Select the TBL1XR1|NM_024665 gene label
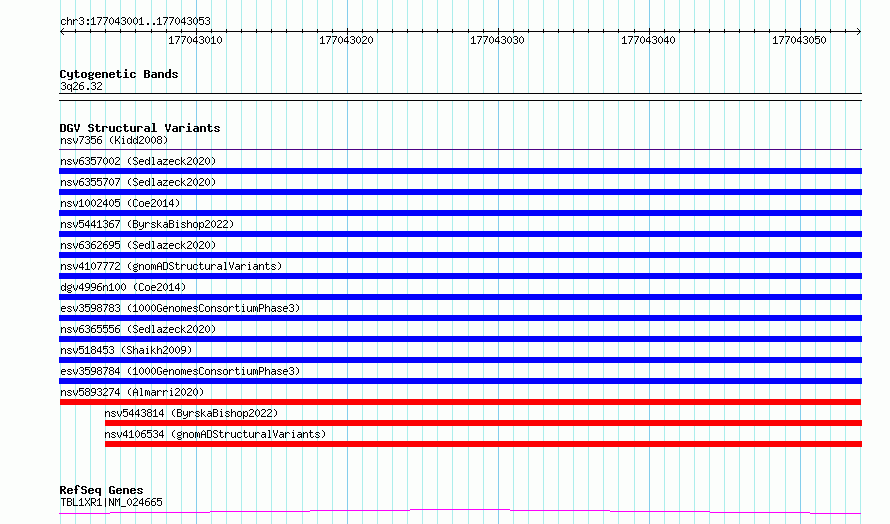This screenshot has height=524, width=890. click(111, 502)
